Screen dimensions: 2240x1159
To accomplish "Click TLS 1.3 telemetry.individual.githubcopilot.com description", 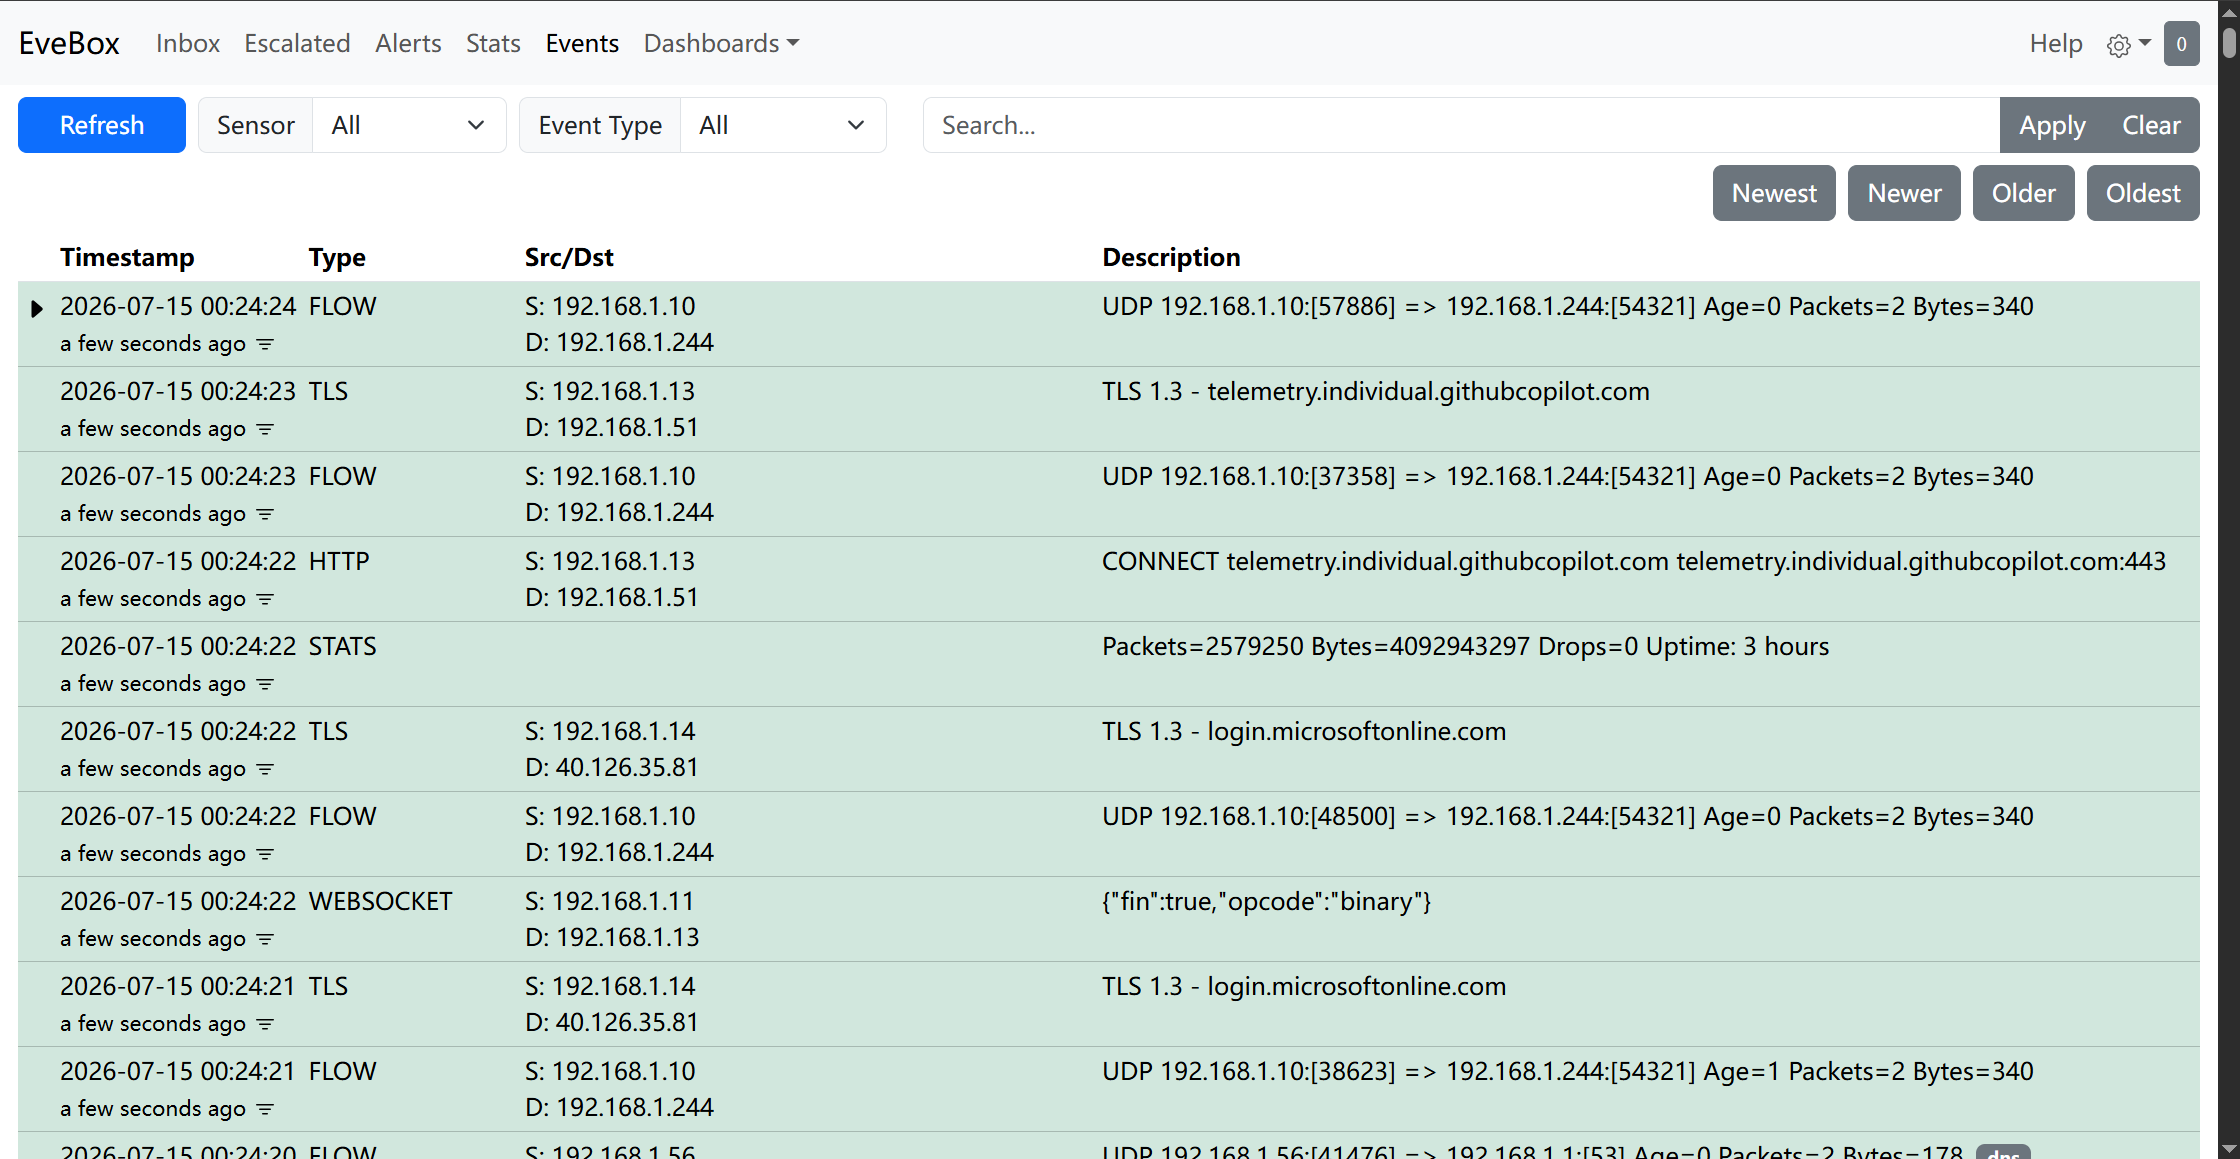I will click(1376, 391).
